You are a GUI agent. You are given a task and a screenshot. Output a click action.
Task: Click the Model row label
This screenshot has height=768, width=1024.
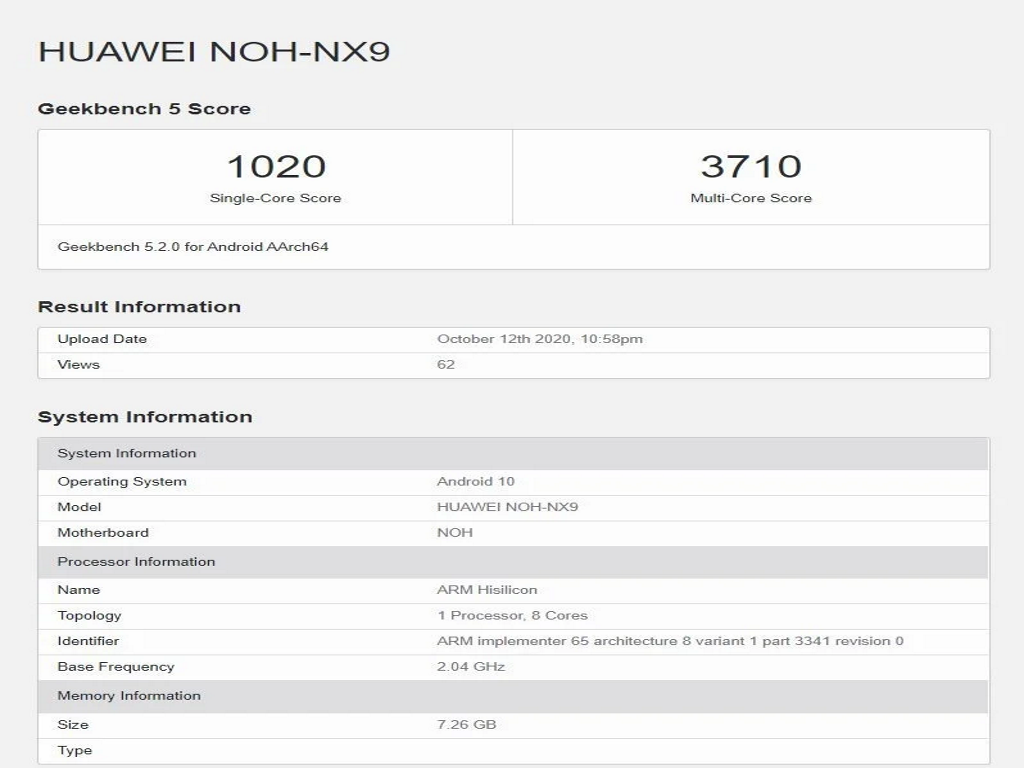click(79, 507)
